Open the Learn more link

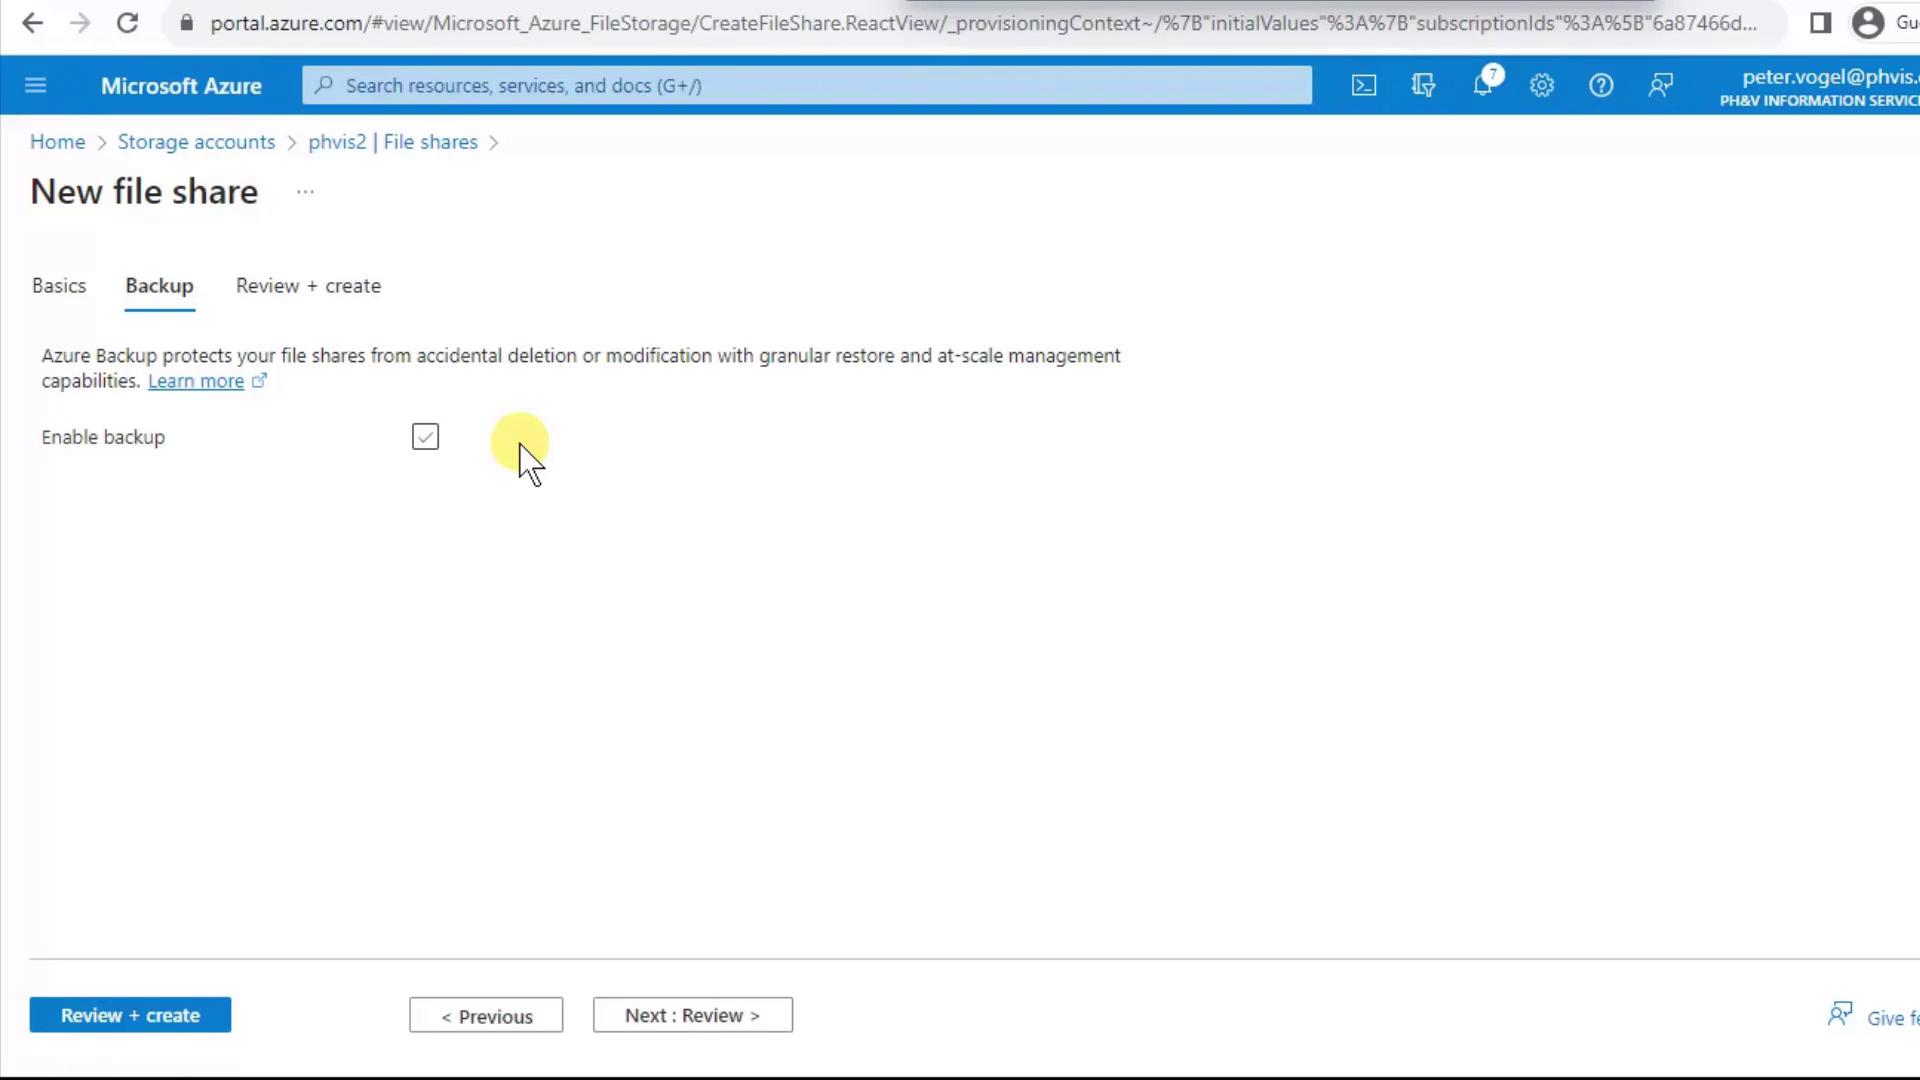point(196,381)
